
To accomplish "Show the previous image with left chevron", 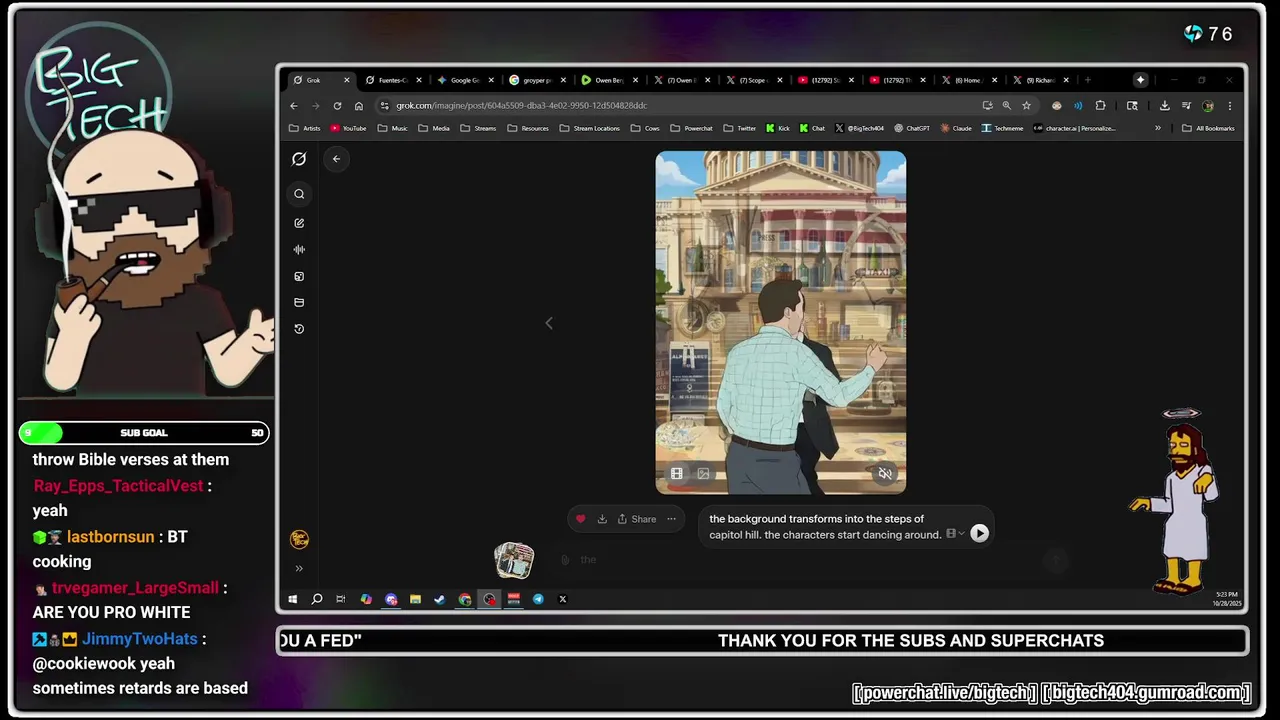I will coord(548,323).
